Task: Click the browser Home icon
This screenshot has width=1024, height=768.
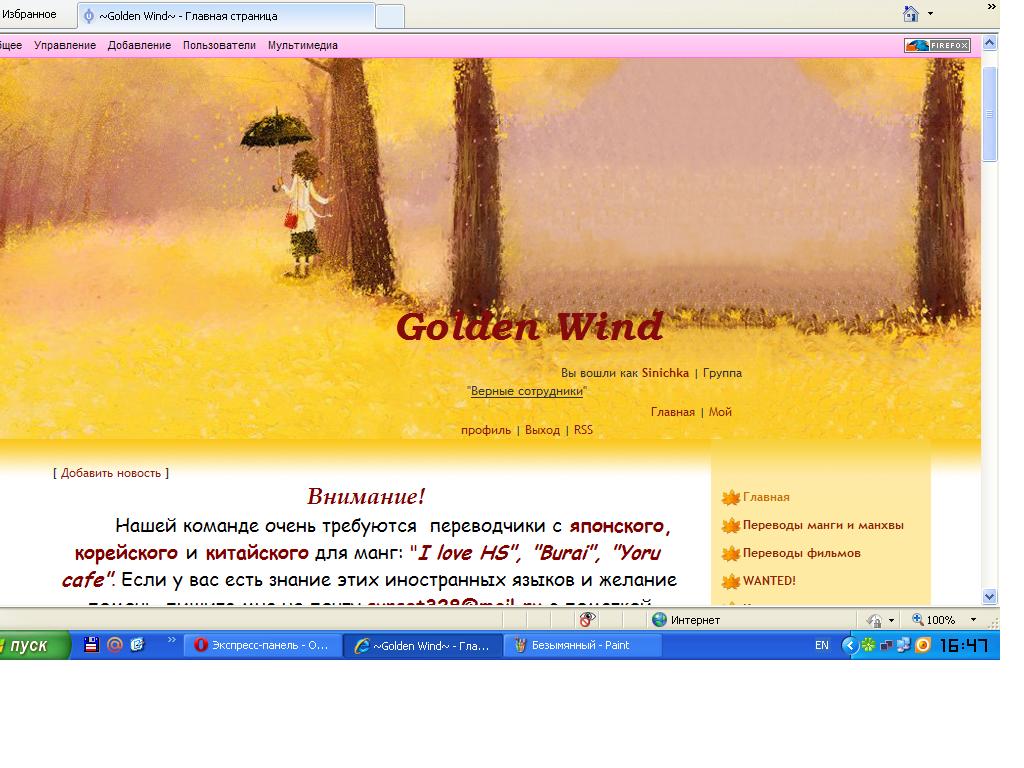Action: pyautogui.click(x=910, y=14)
